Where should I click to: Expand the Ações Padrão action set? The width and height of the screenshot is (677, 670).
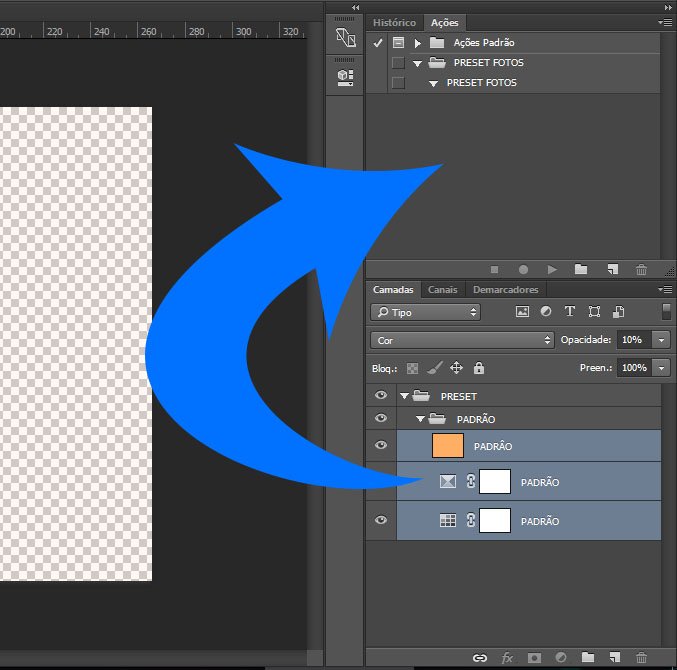[x=418, y=43]
